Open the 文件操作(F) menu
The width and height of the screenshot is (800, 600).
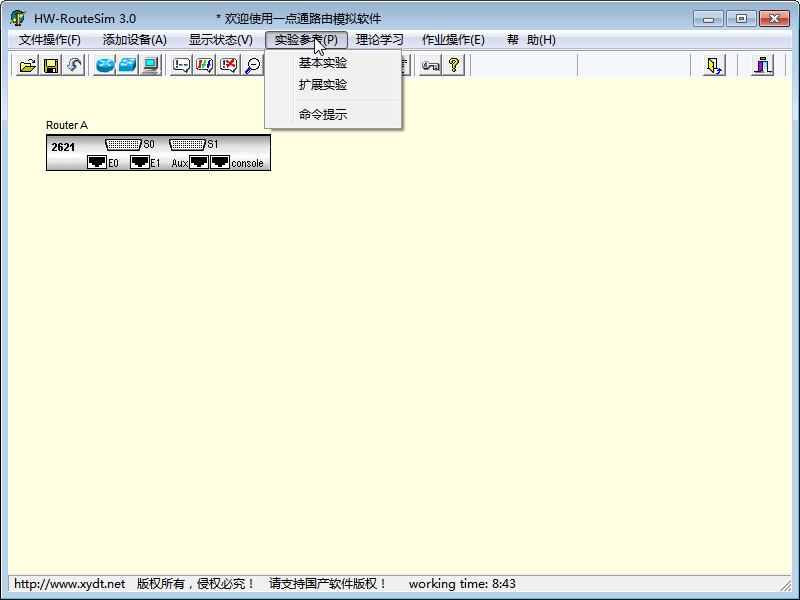(49, 40)
